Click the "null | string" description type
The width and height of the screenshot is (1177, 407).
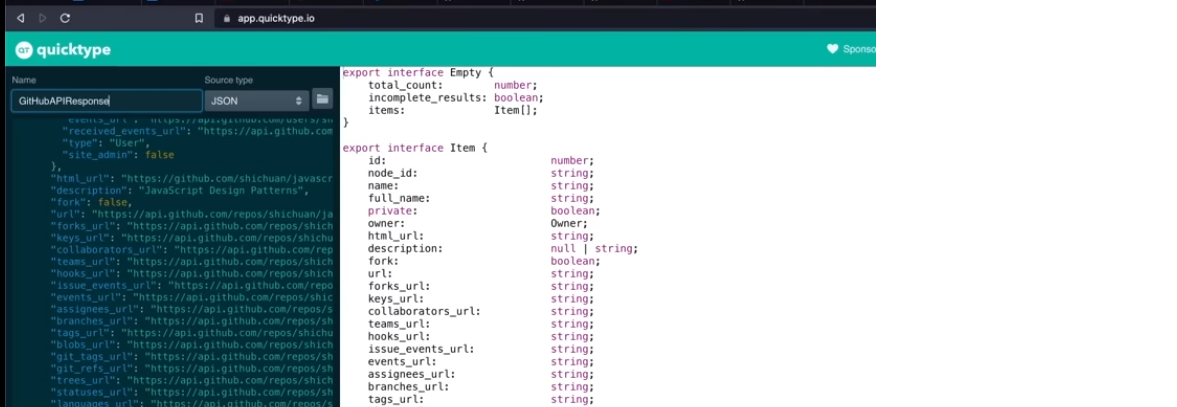pyautogui.click(x=593, y=249)
